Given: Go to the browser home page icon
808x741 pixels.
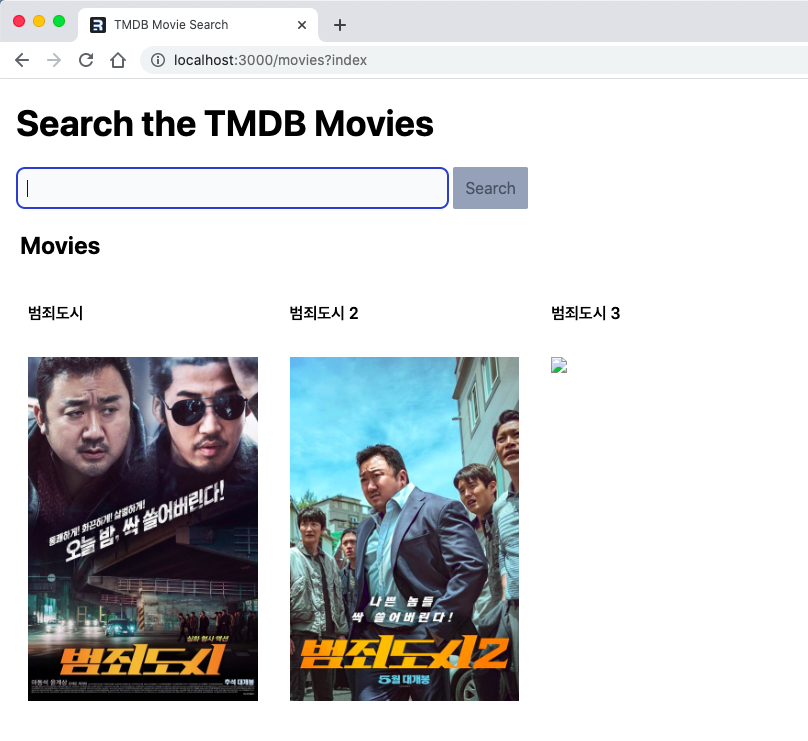Looking at the screenshot, I should pyautogui.click(x=118, y=60).
